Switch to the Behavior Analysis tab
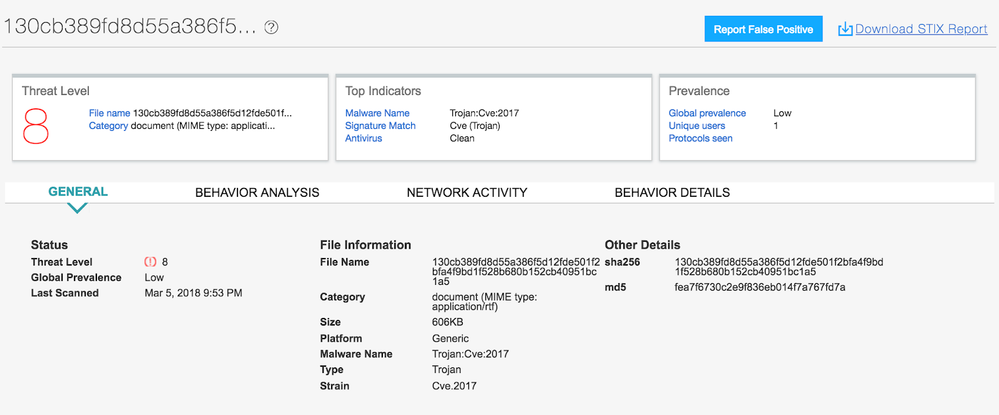The height and width of the screenshot is (415, 999). click(257, 192)
